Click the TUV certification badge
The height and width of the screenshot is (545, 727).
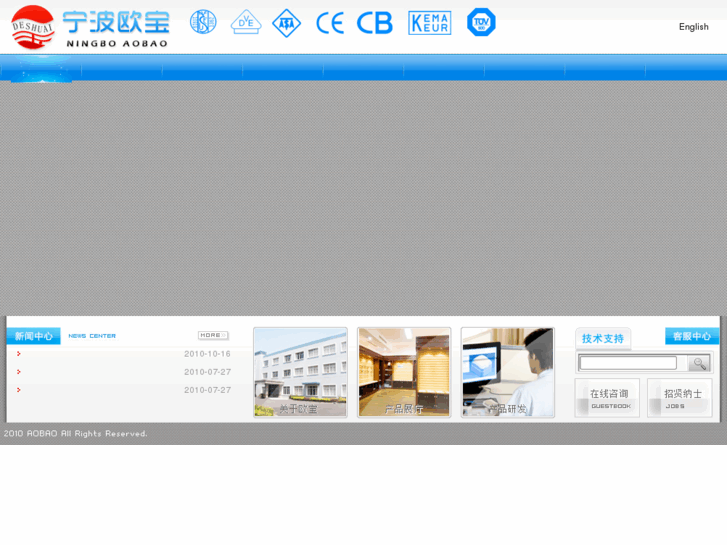pos(481,22)
